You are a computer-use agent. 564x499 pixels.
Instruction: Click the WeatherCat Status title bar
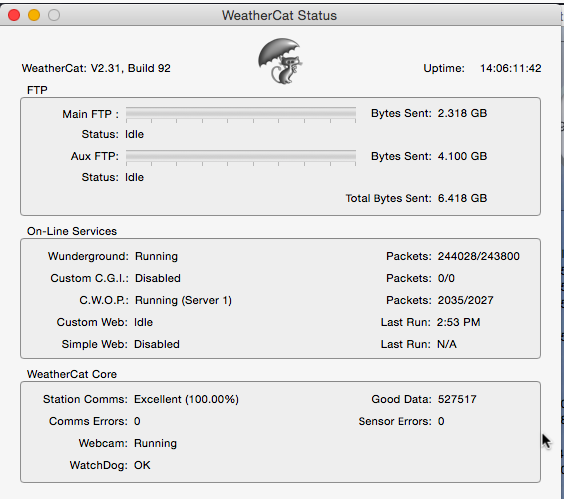coord(279,15)
